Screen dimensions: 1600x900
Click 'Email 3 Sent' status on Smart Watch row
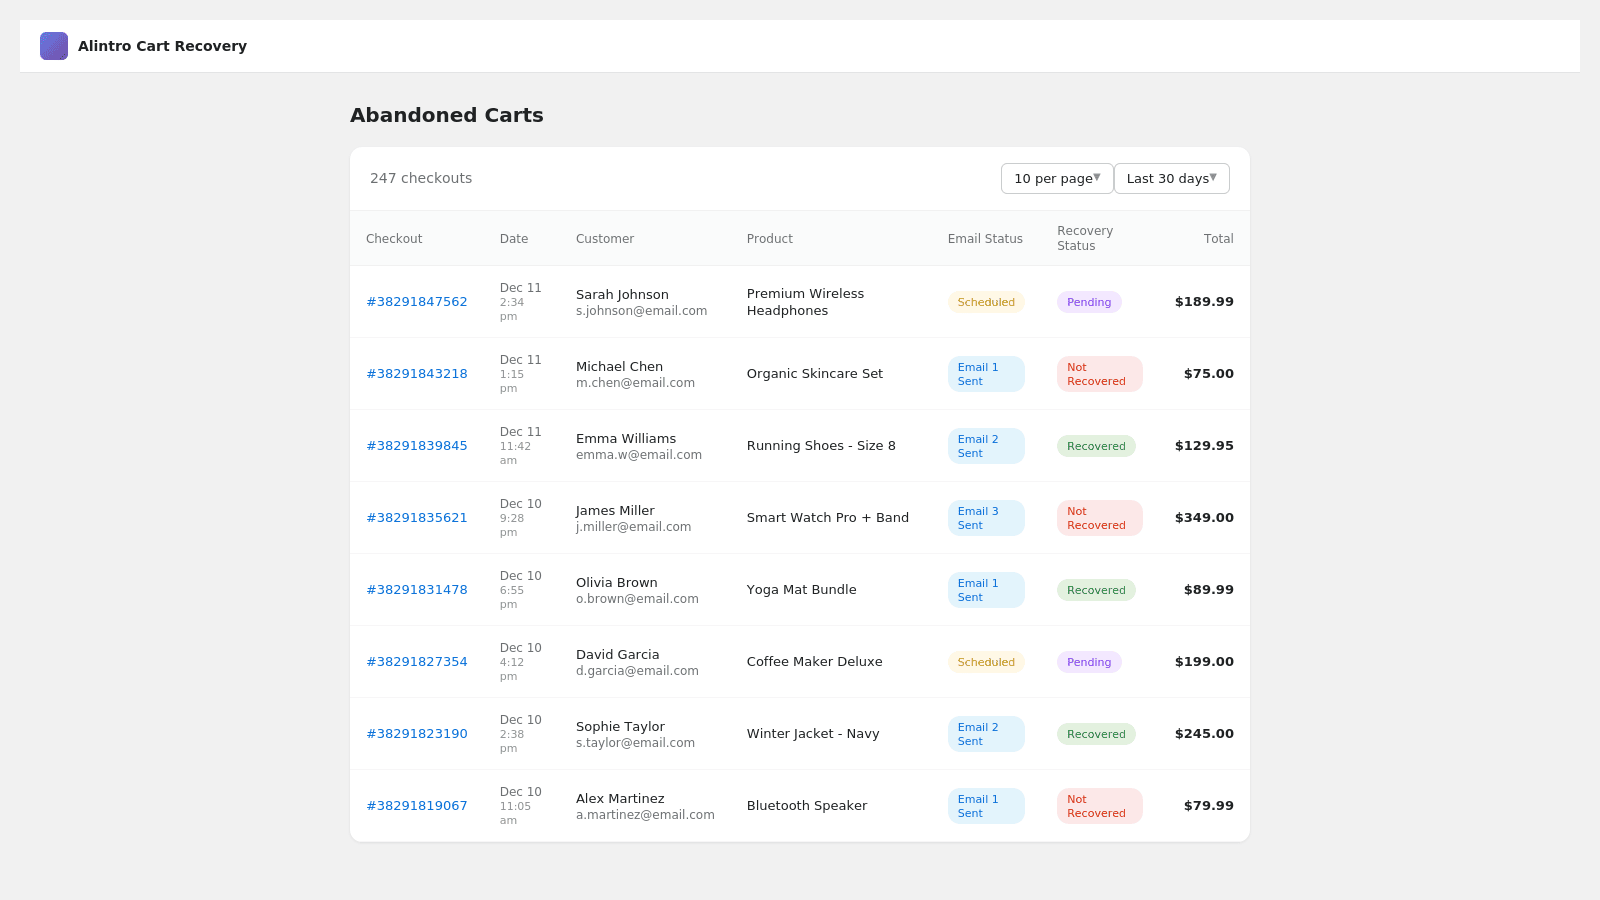click(x=986, y=517)
